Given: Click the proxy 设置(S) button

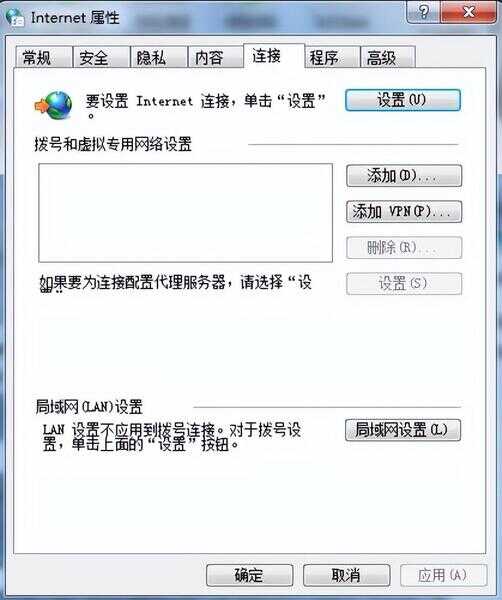Looking at the screenshot, I should coord(404,284).
